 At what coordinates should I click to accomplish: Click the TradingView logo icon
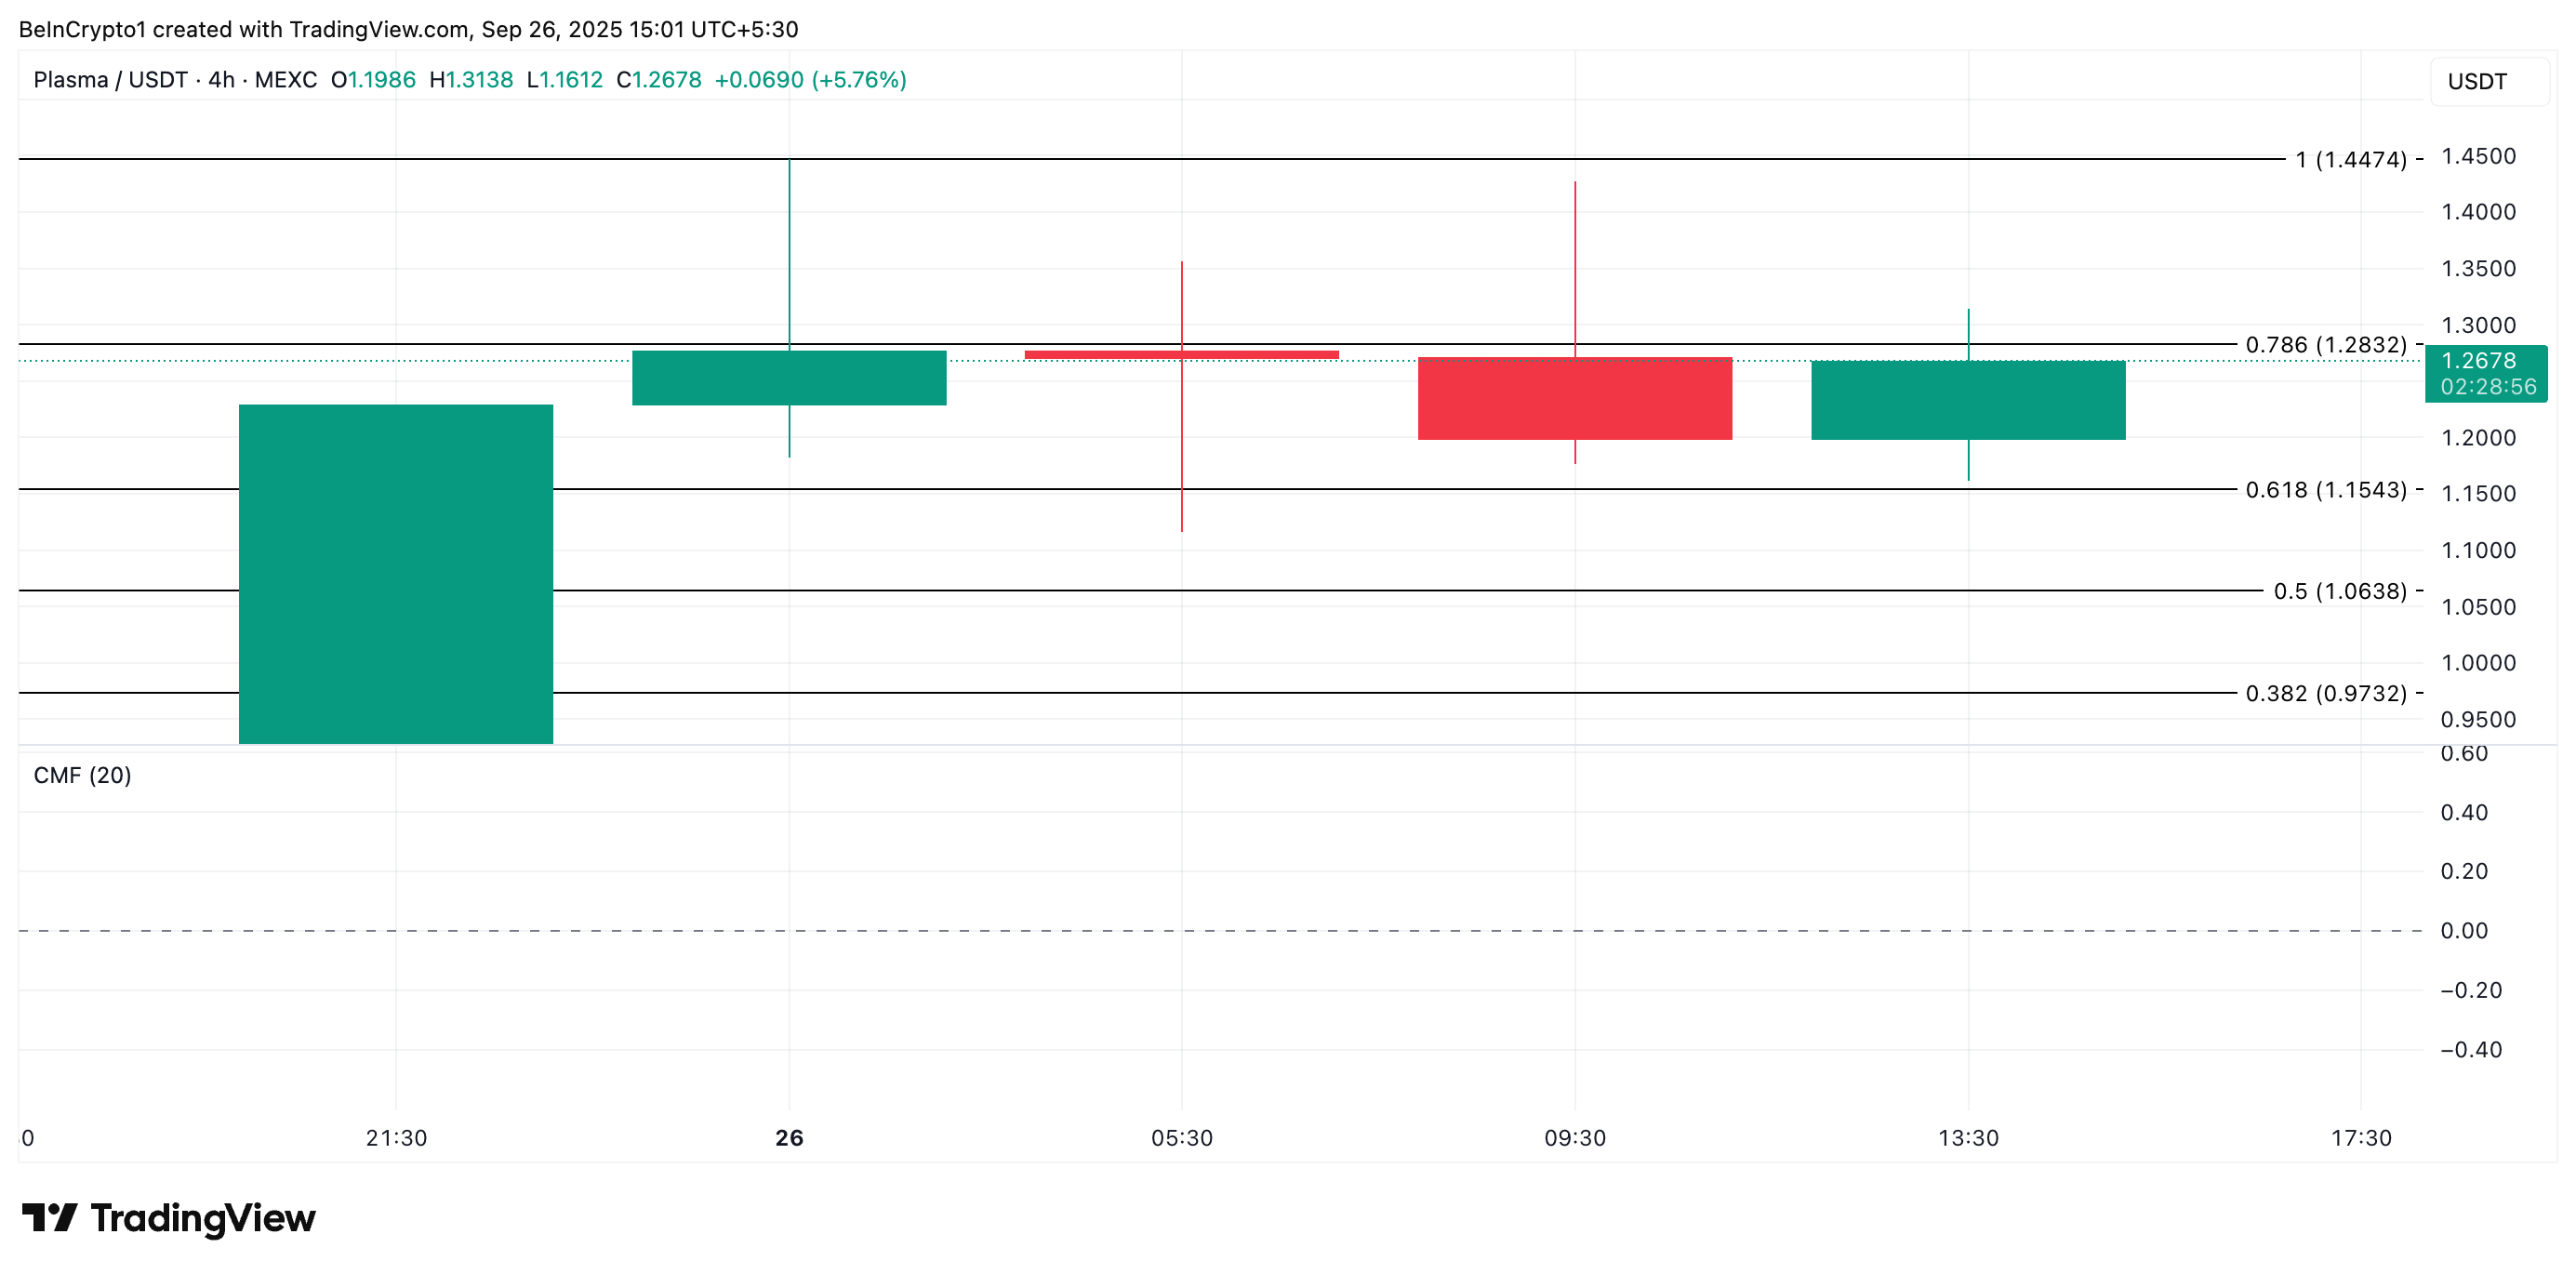[x=50, y=1217]
